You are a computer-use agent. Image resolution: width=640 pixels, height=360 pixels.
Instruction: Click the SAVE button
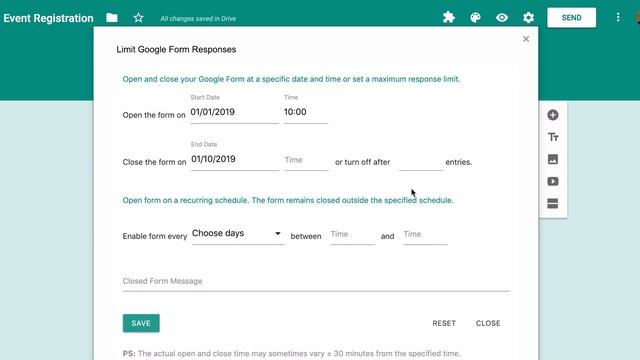point(141,323)
